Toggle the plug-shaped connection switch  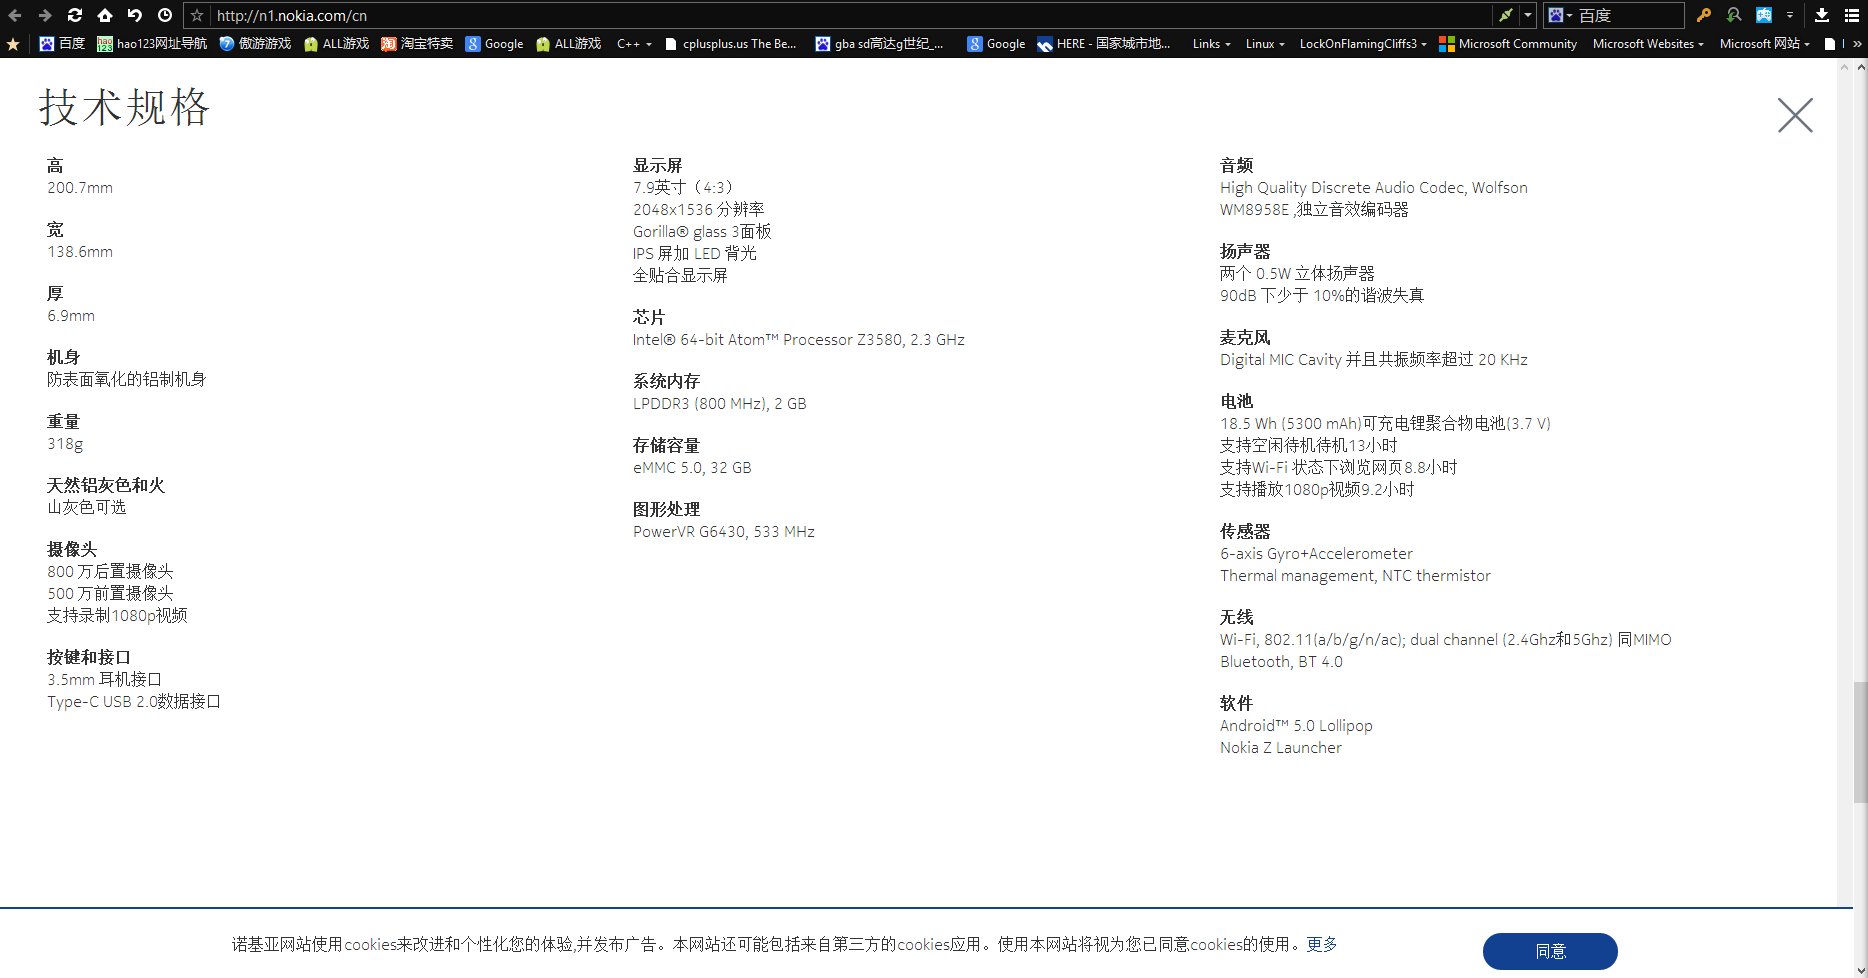(1505, 15)
